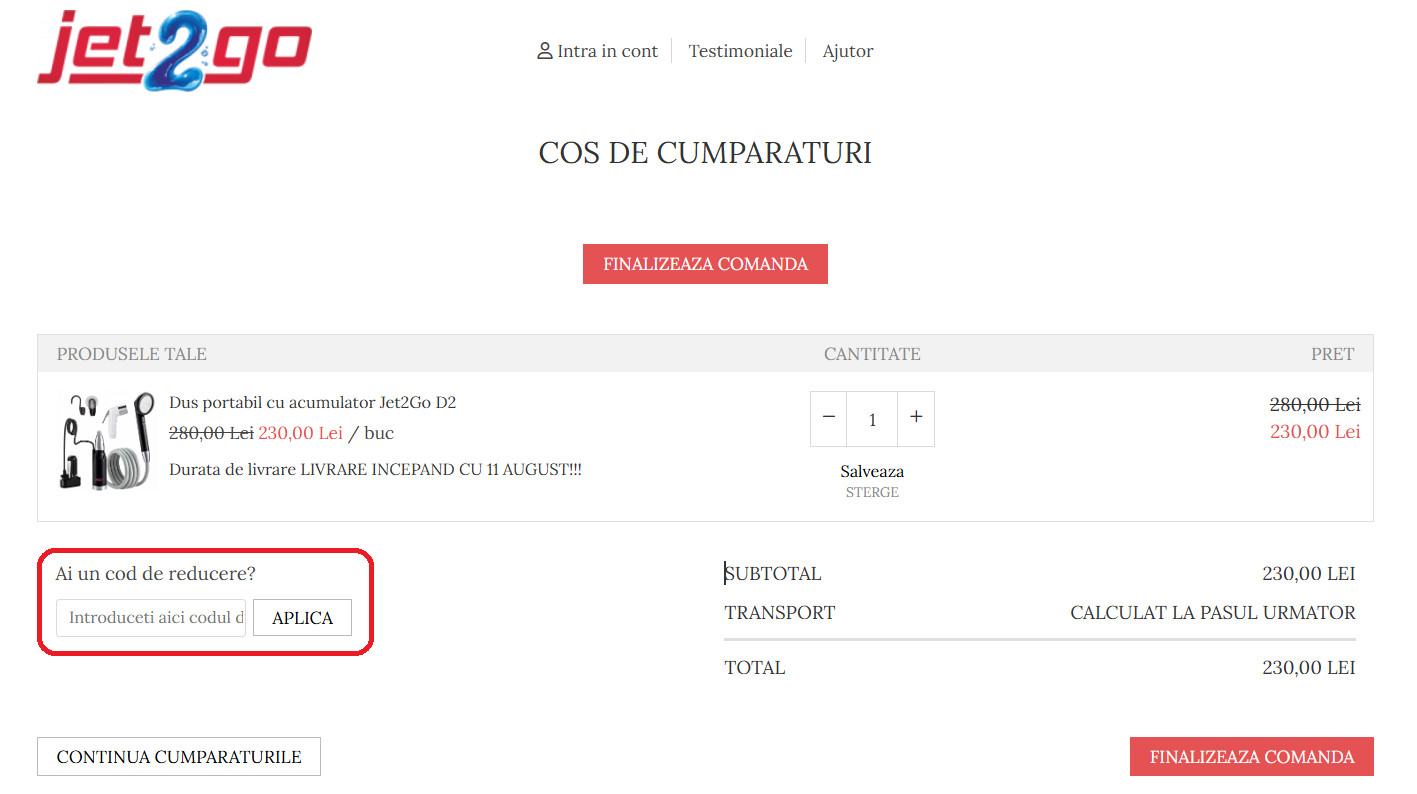Save the cart with Salveaza
The width and height of the screenshot is (1417, 794).
[x=871, y=471]
